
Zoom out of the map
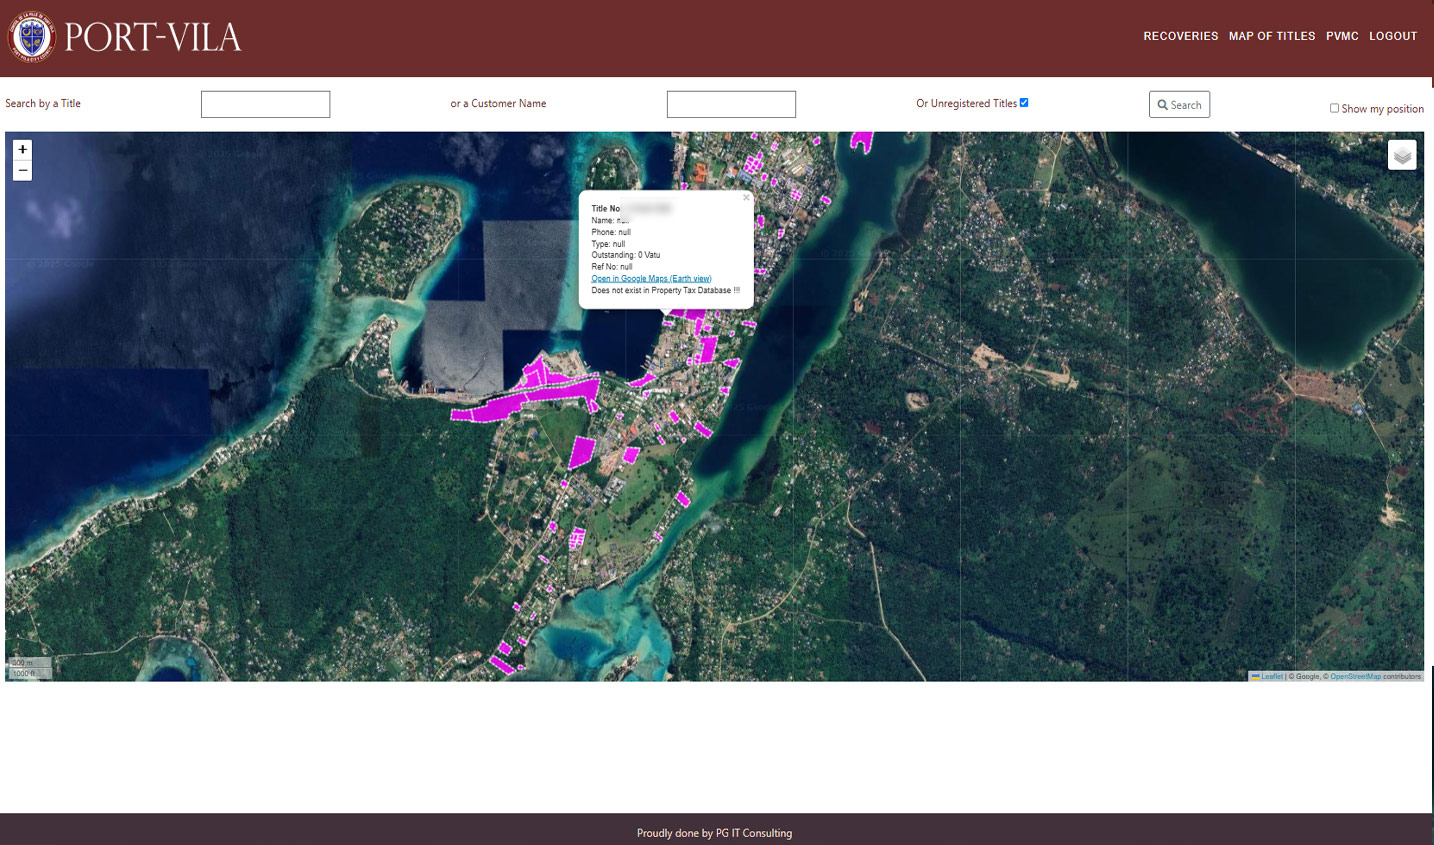click(22, 171)
